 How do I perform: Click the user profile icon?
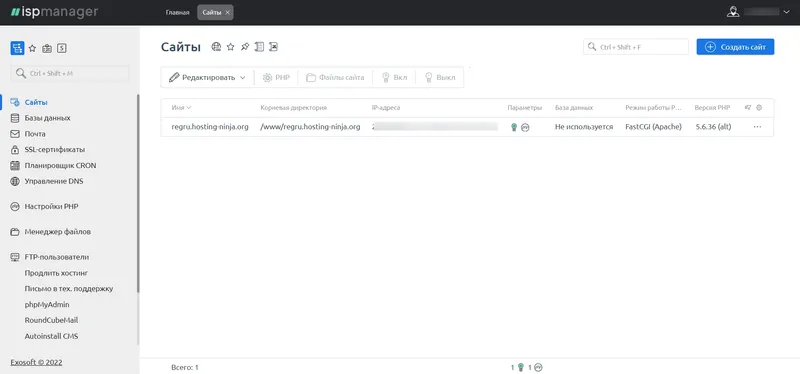tap(733, 12)
